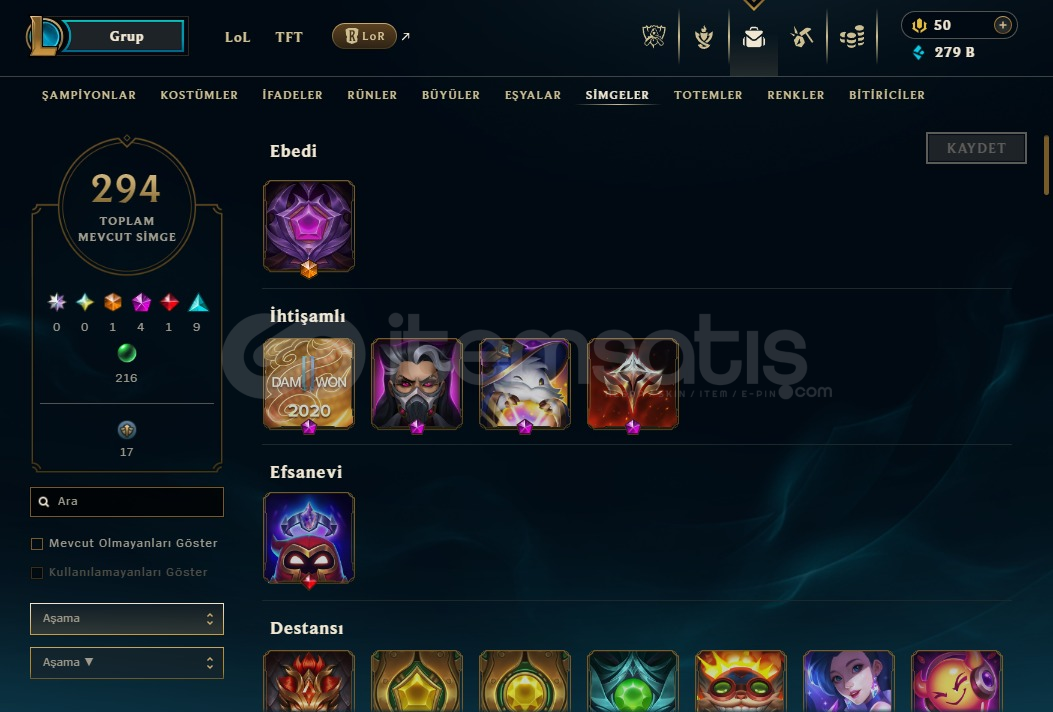Expand the Aşama sort order dropdown
This screenshot has height=712, width=1053.
(127, 663)
